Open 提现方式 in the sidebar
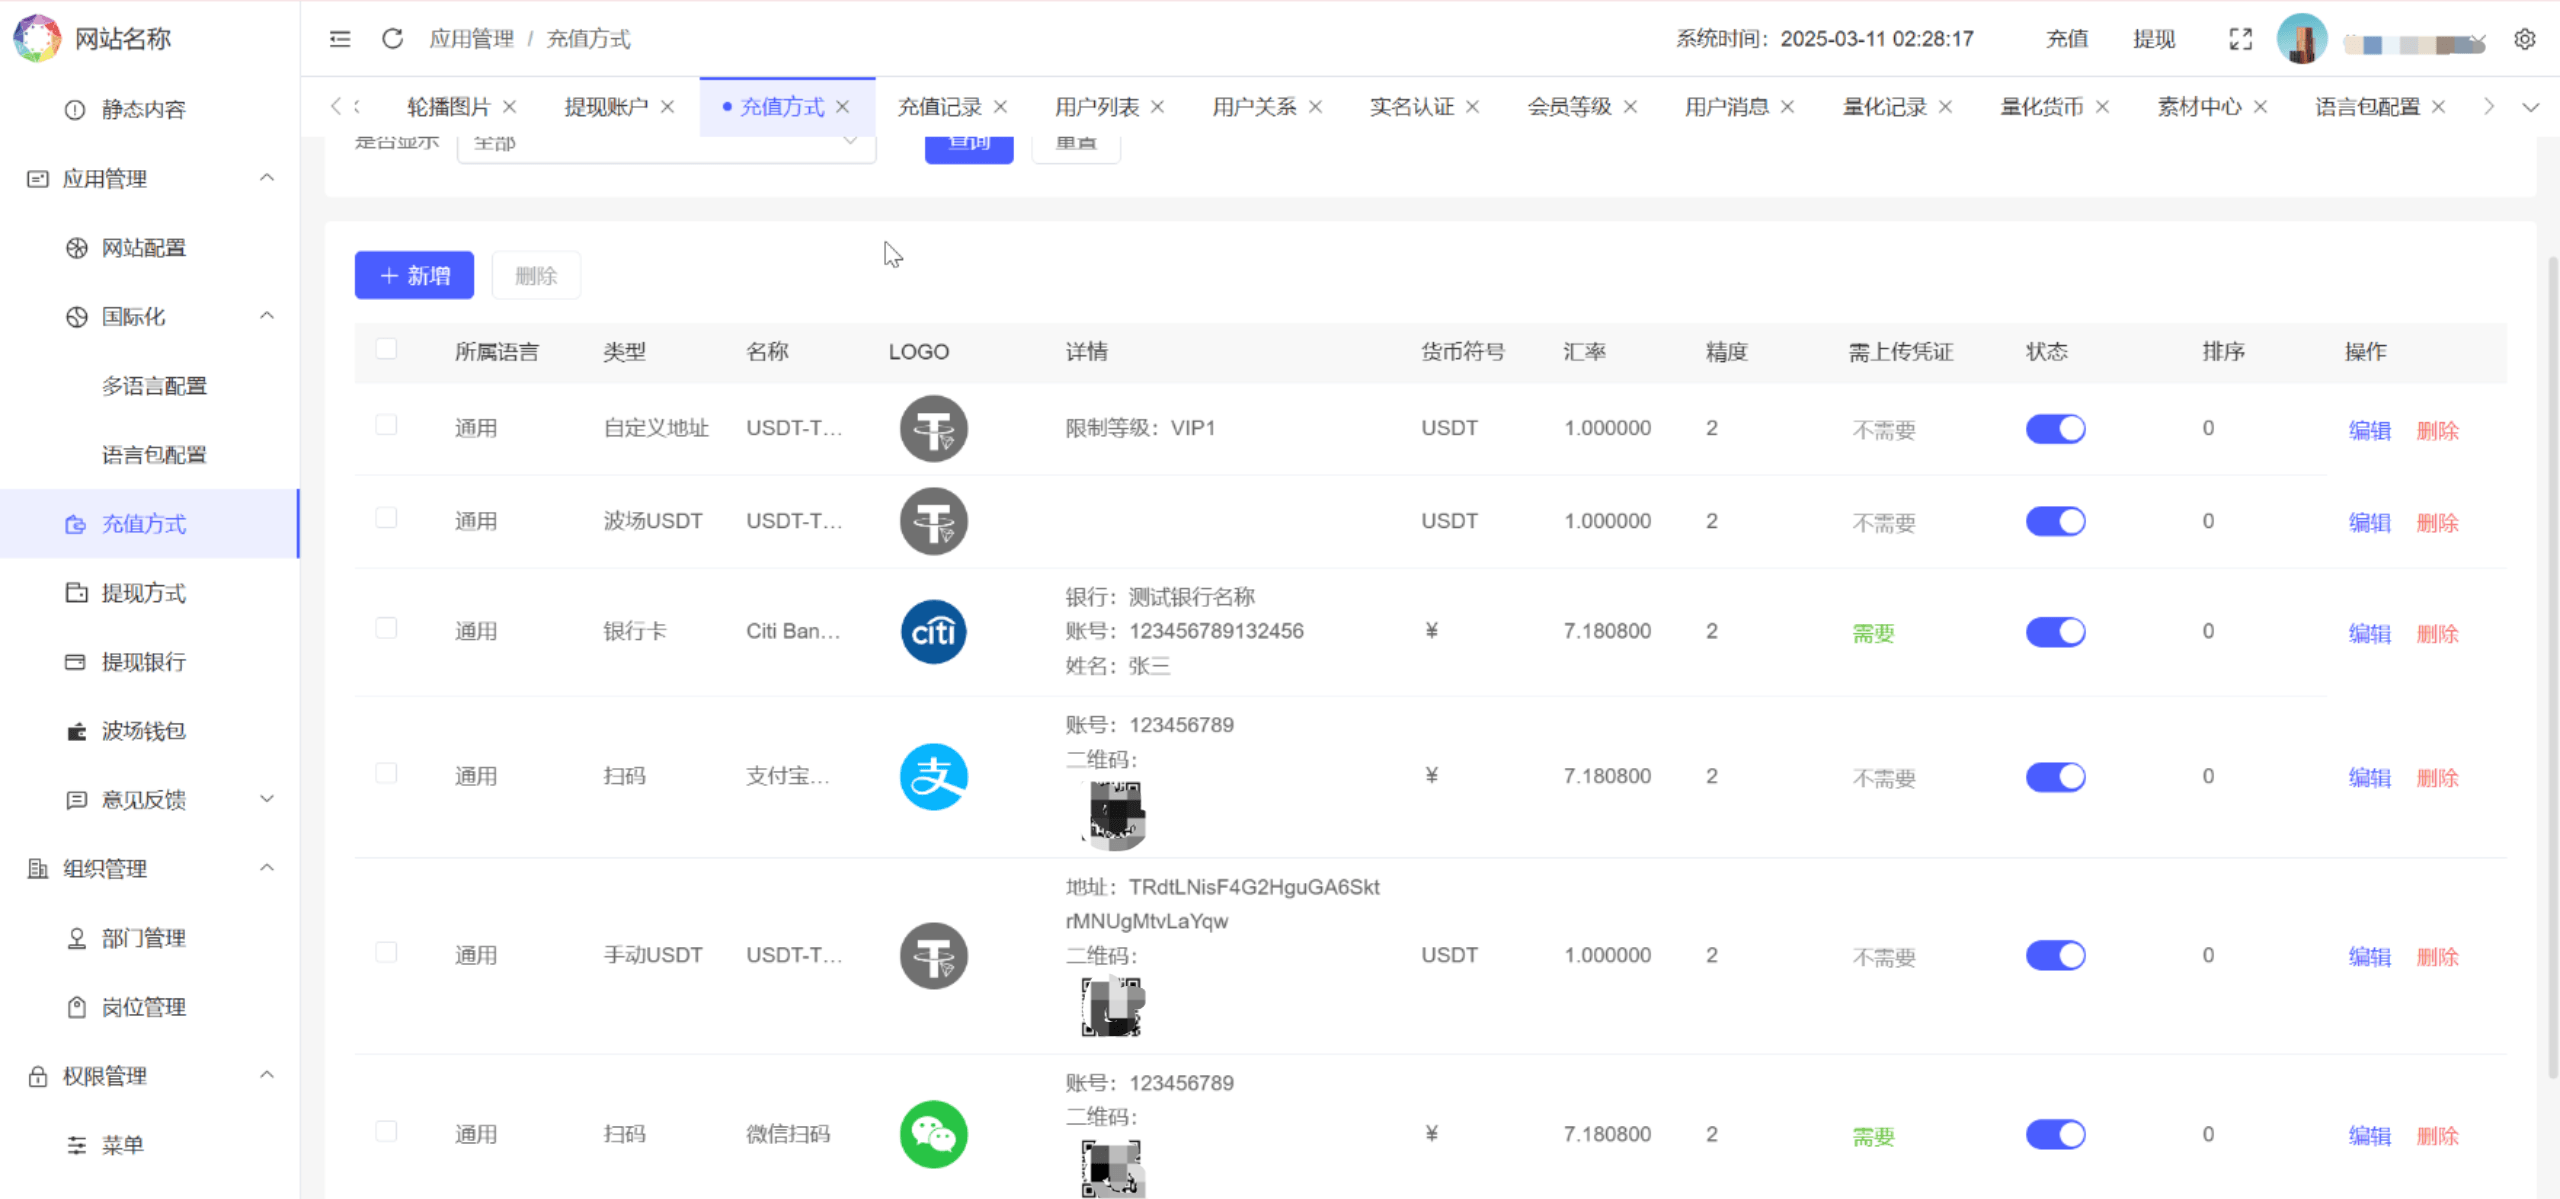This screenshot has width=2560, height=1199. [x=143, y=593]
